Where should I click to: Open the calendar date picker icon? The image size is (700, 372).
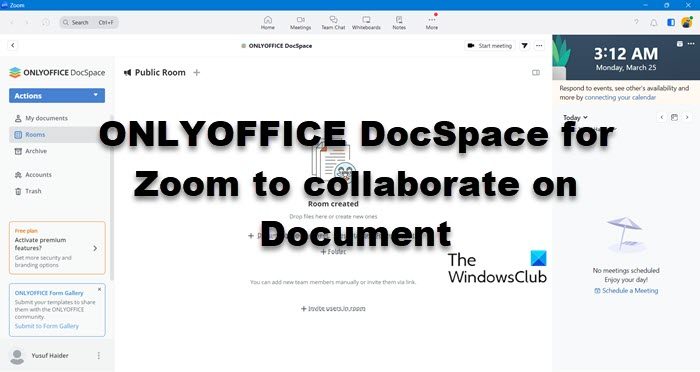point(674,117)
